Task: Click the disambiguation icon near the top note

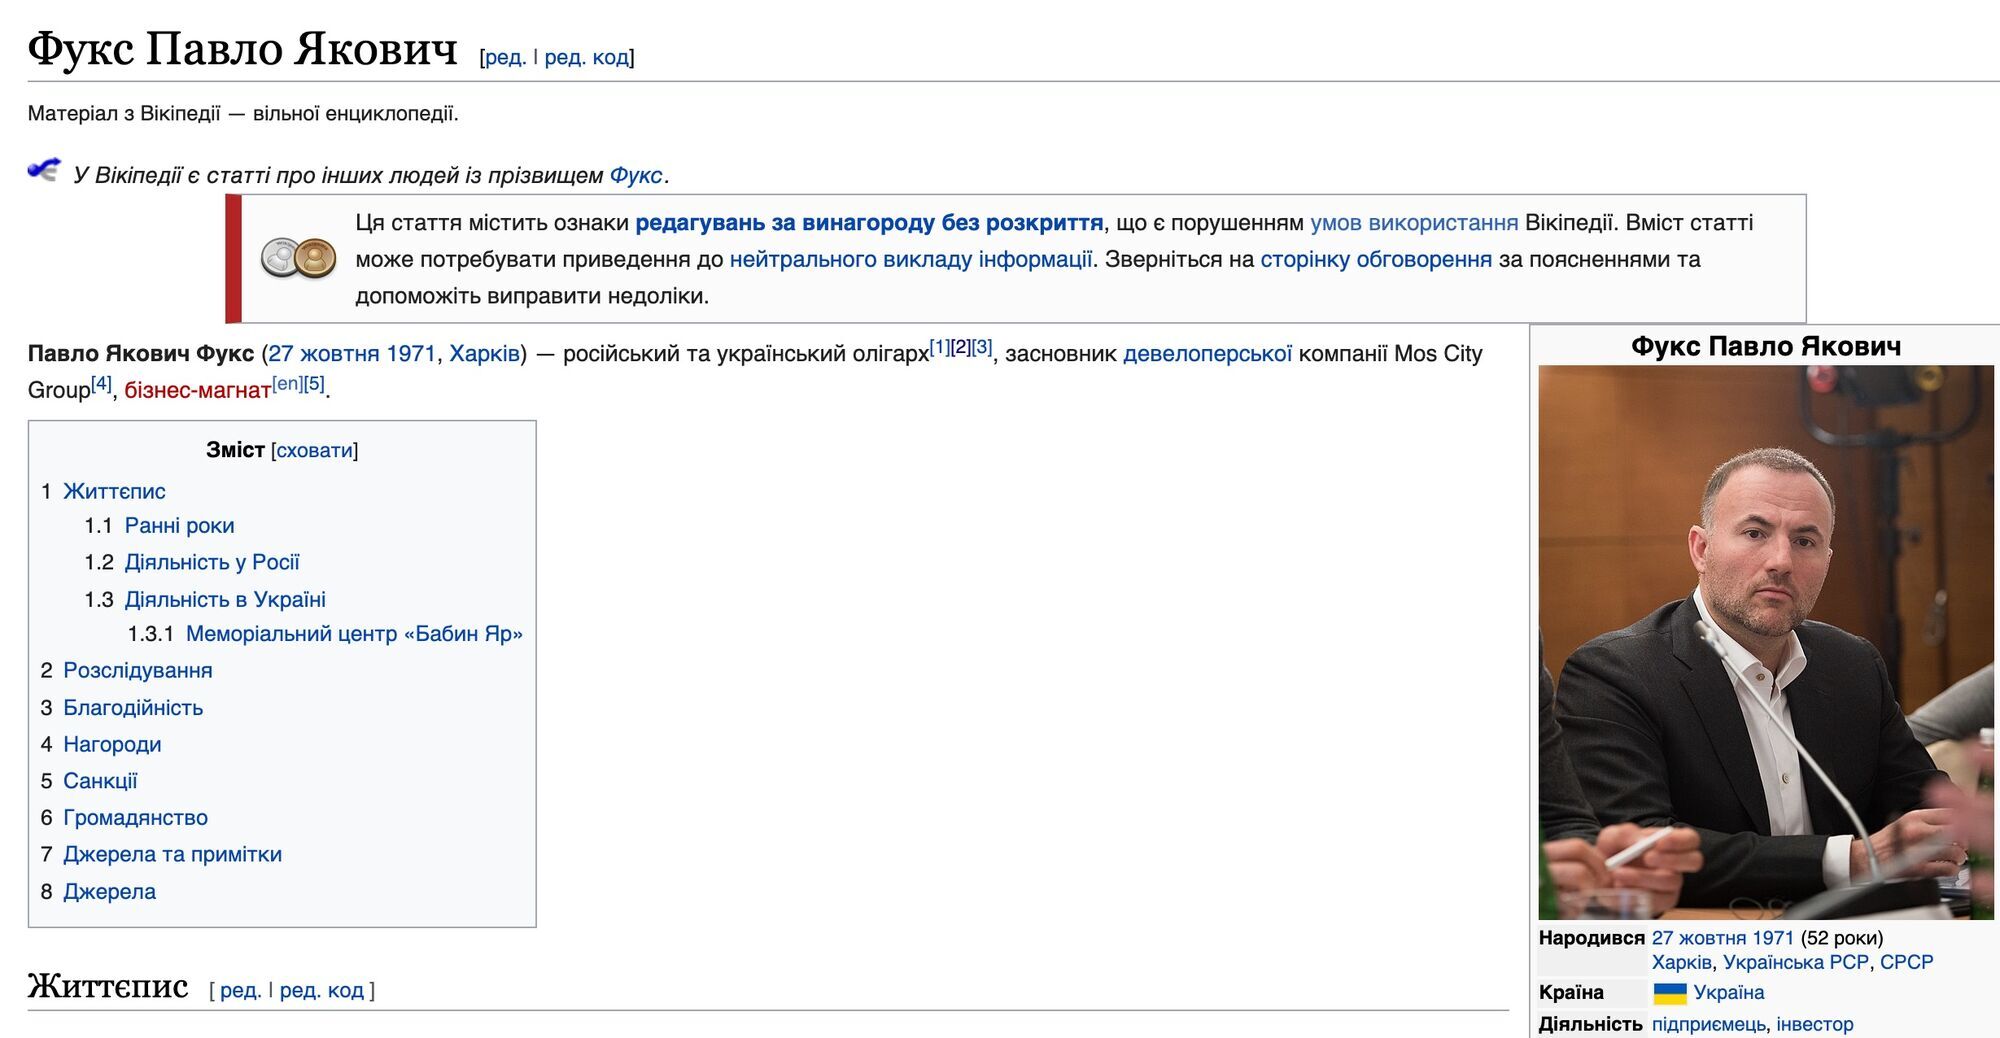Action: click(44, 170)
